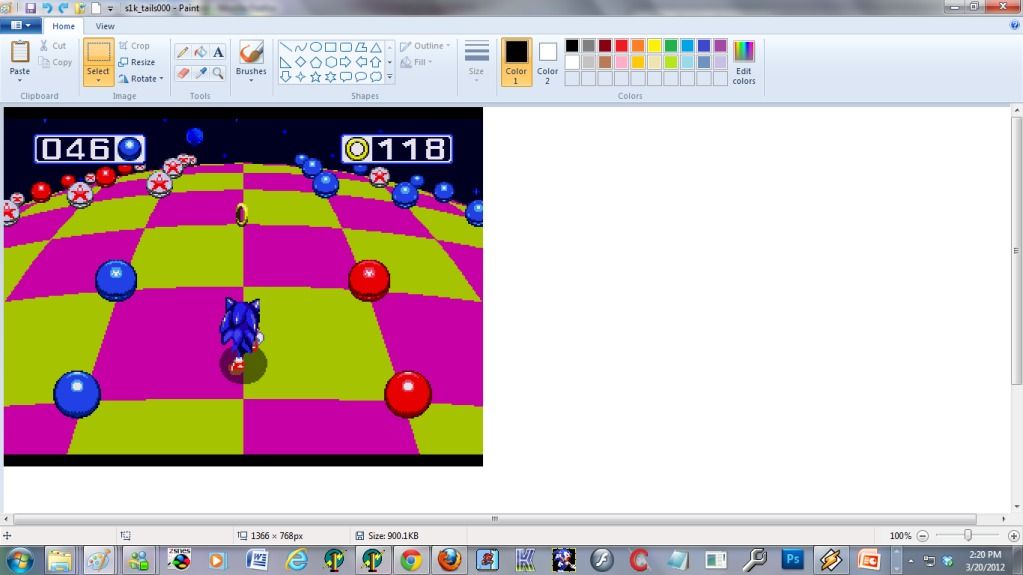The width and height of the screenshot is (1023, 575).
Task: Open the Windows Start button
Action: point(20,560)
